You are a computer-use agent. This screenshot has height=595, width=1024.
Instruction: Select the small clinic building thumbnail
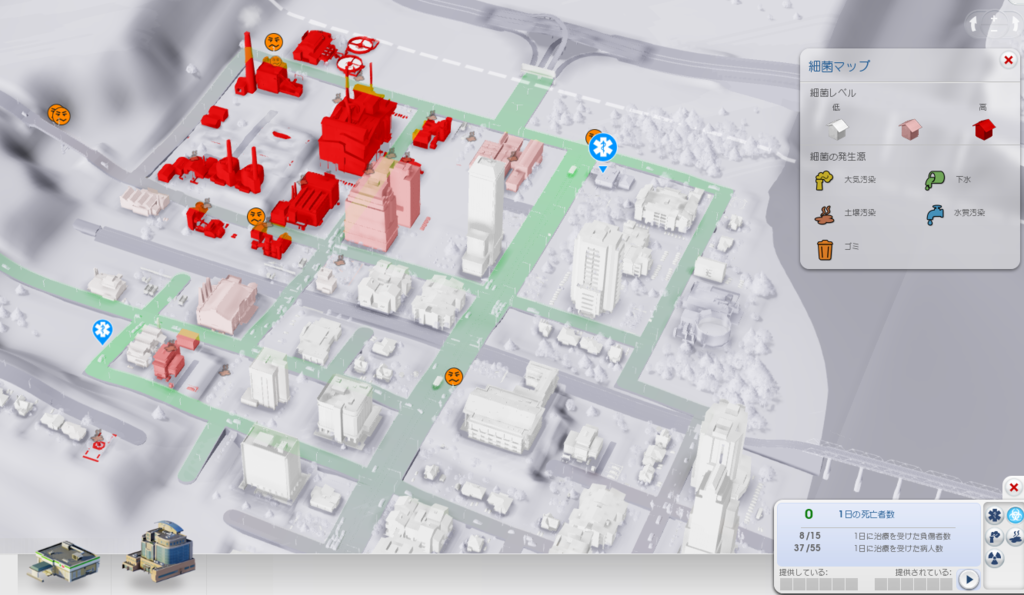tap(63, 561)
